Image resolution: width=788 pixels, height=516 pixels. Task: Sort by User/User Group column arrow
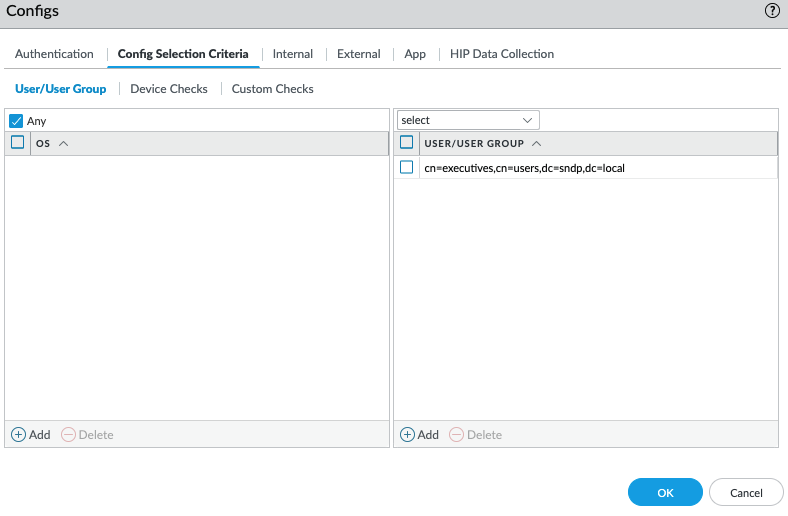[537, 143]
